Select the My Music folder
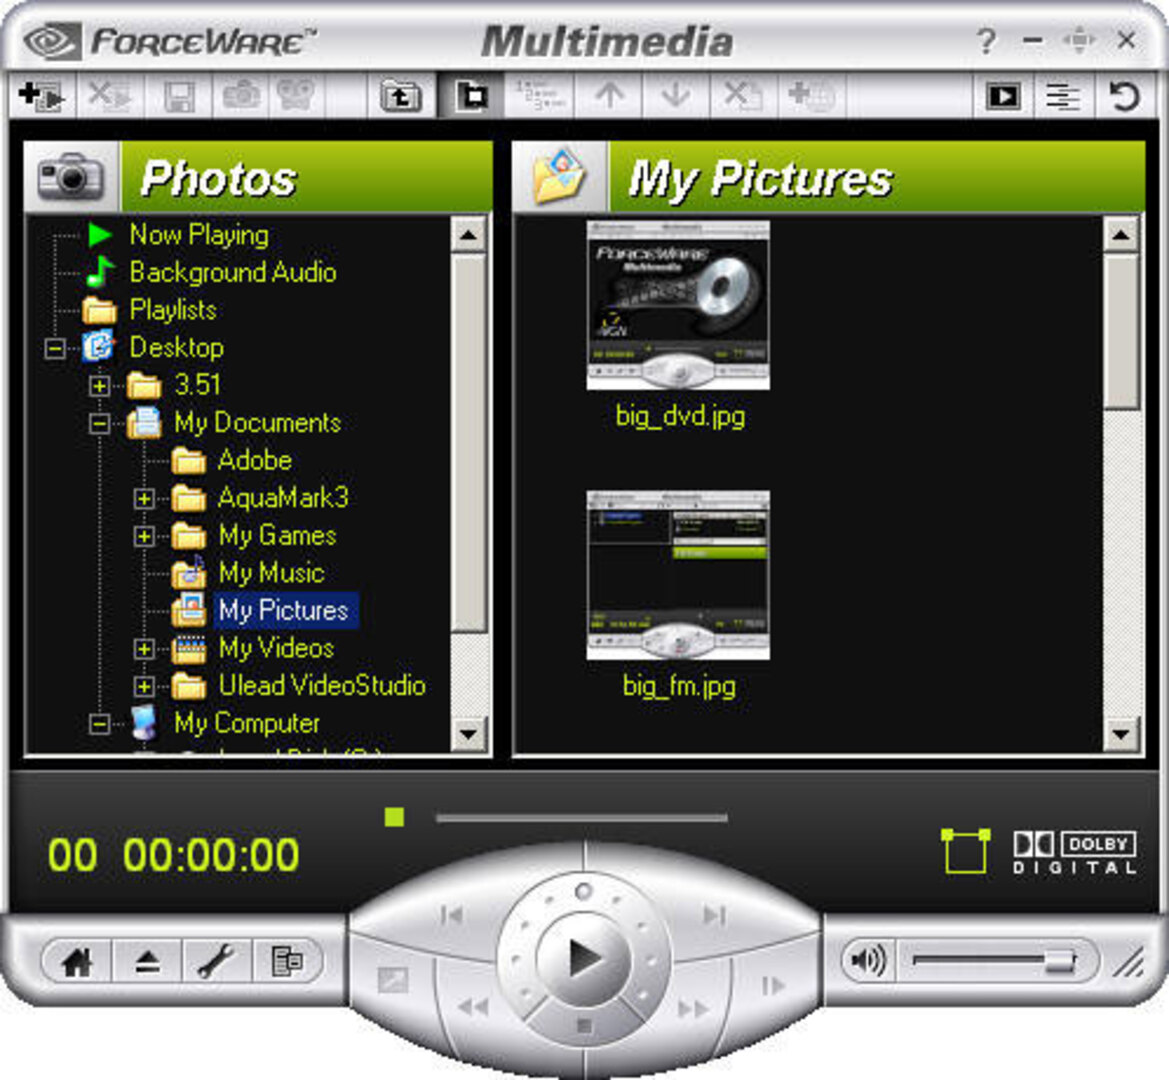The image size is (1169, 1080). point(271,572)
